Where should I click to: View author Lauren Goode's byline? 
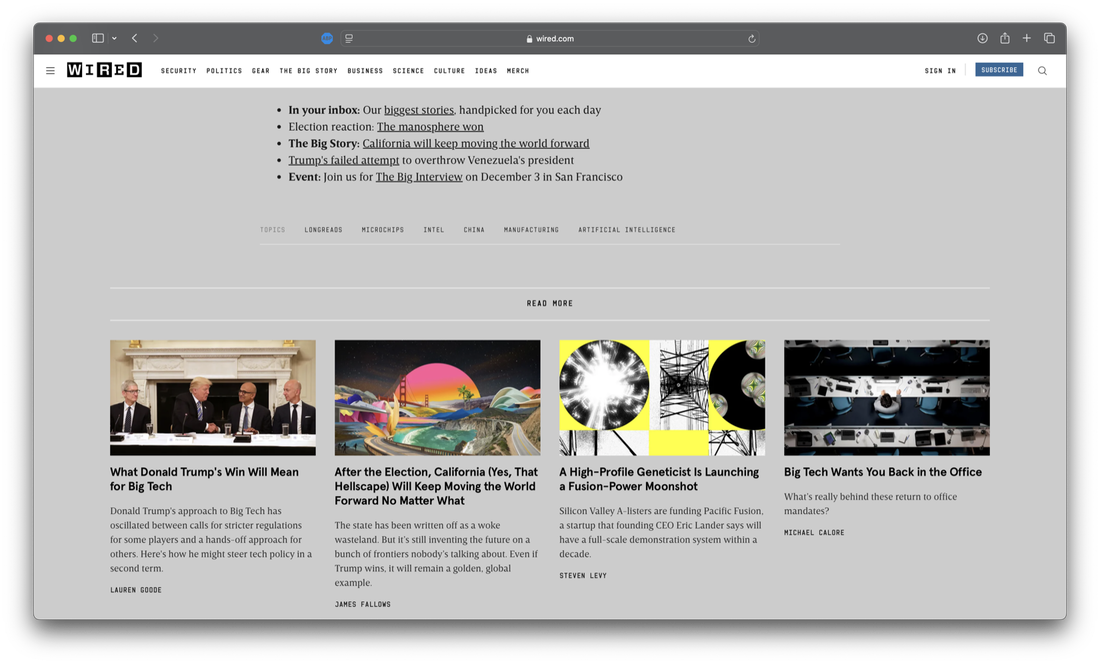[x=136, y=590]
